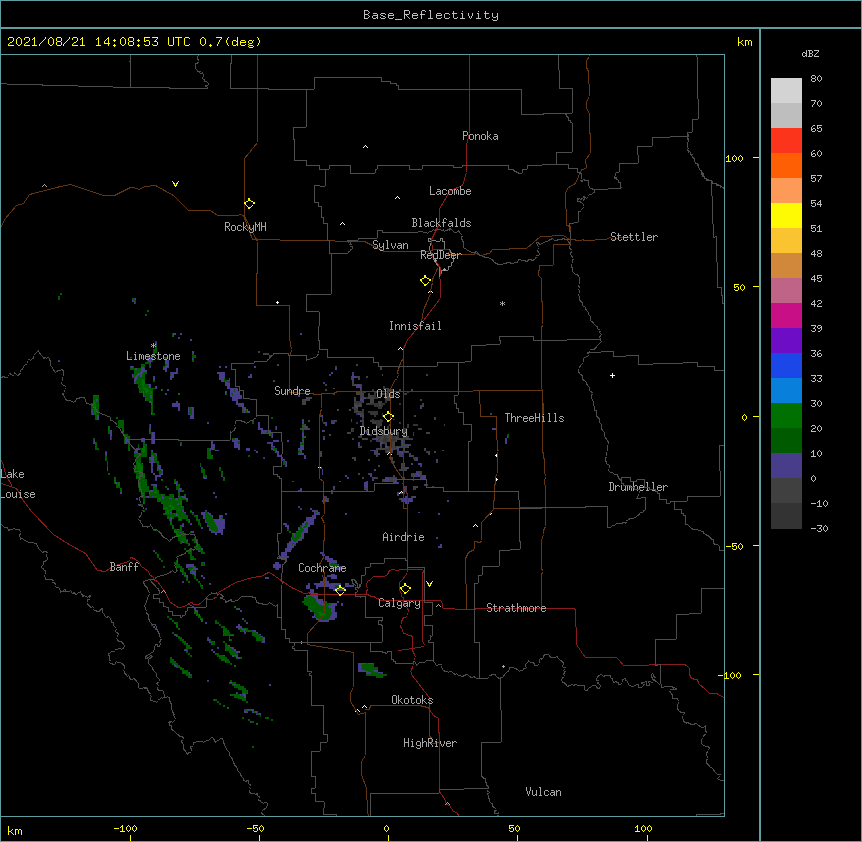Click the Blackfalds label

[441, 223]
